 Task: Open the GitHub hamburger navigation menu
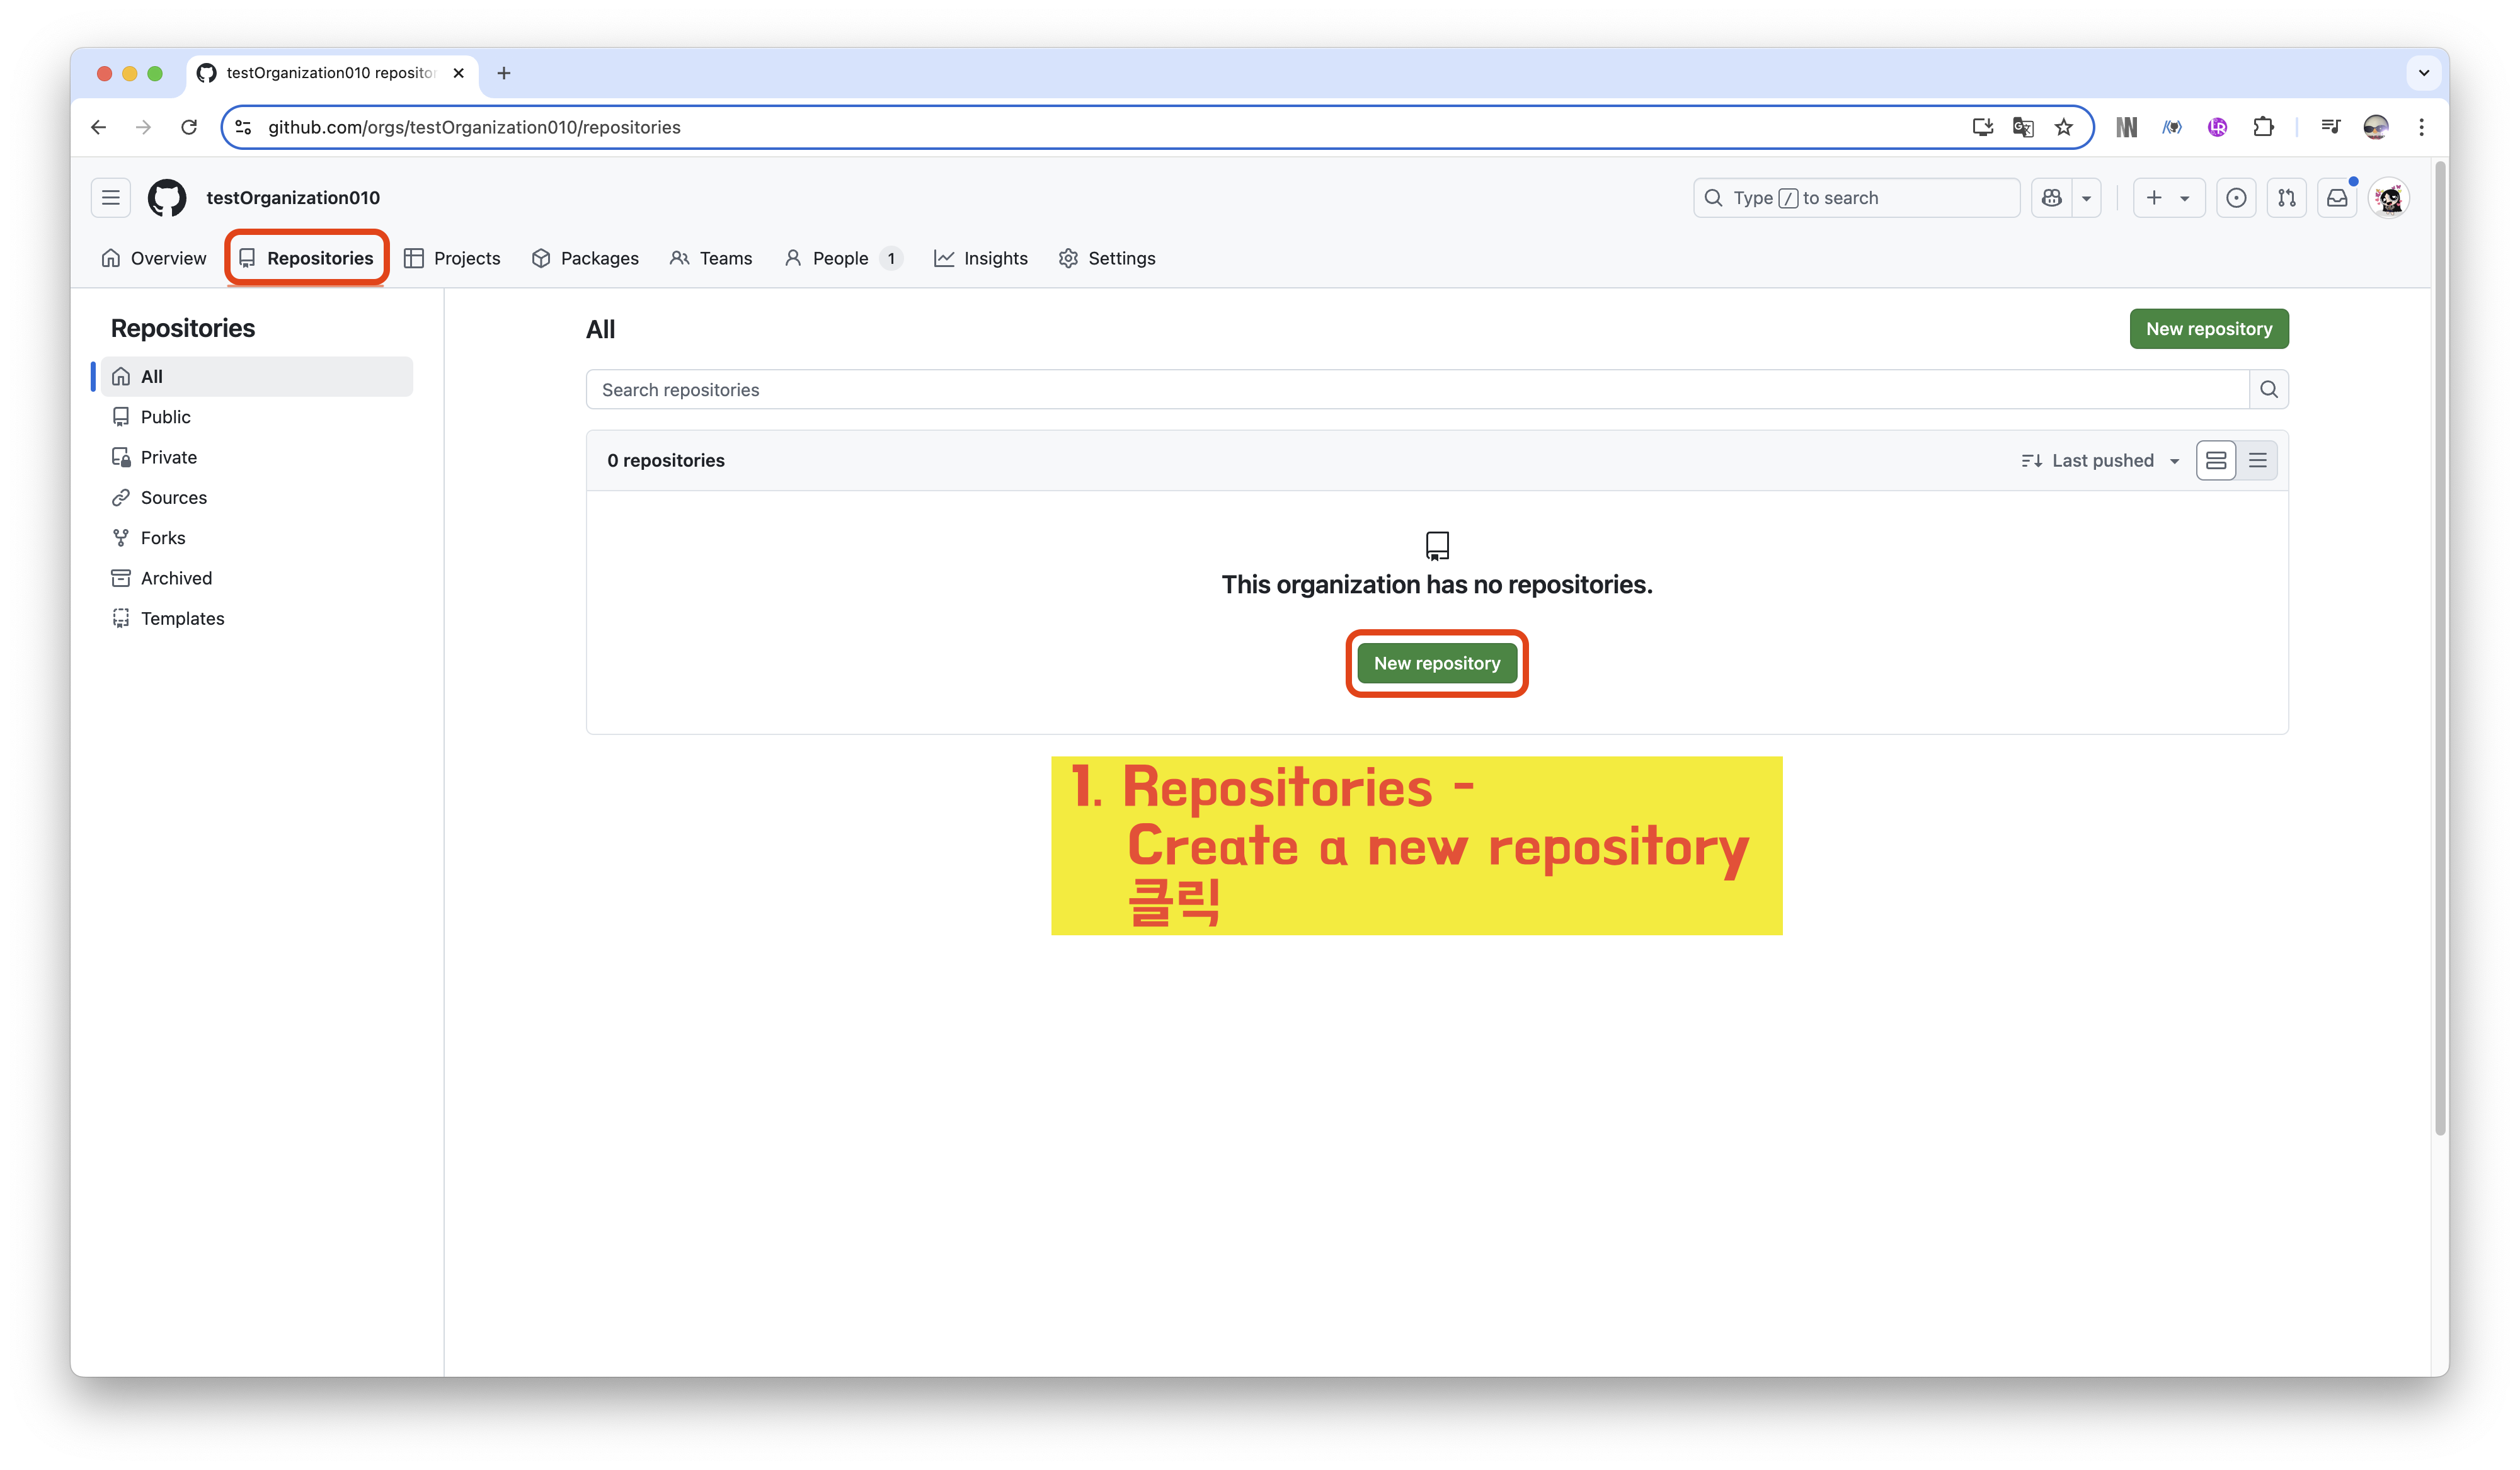point(111,198)
